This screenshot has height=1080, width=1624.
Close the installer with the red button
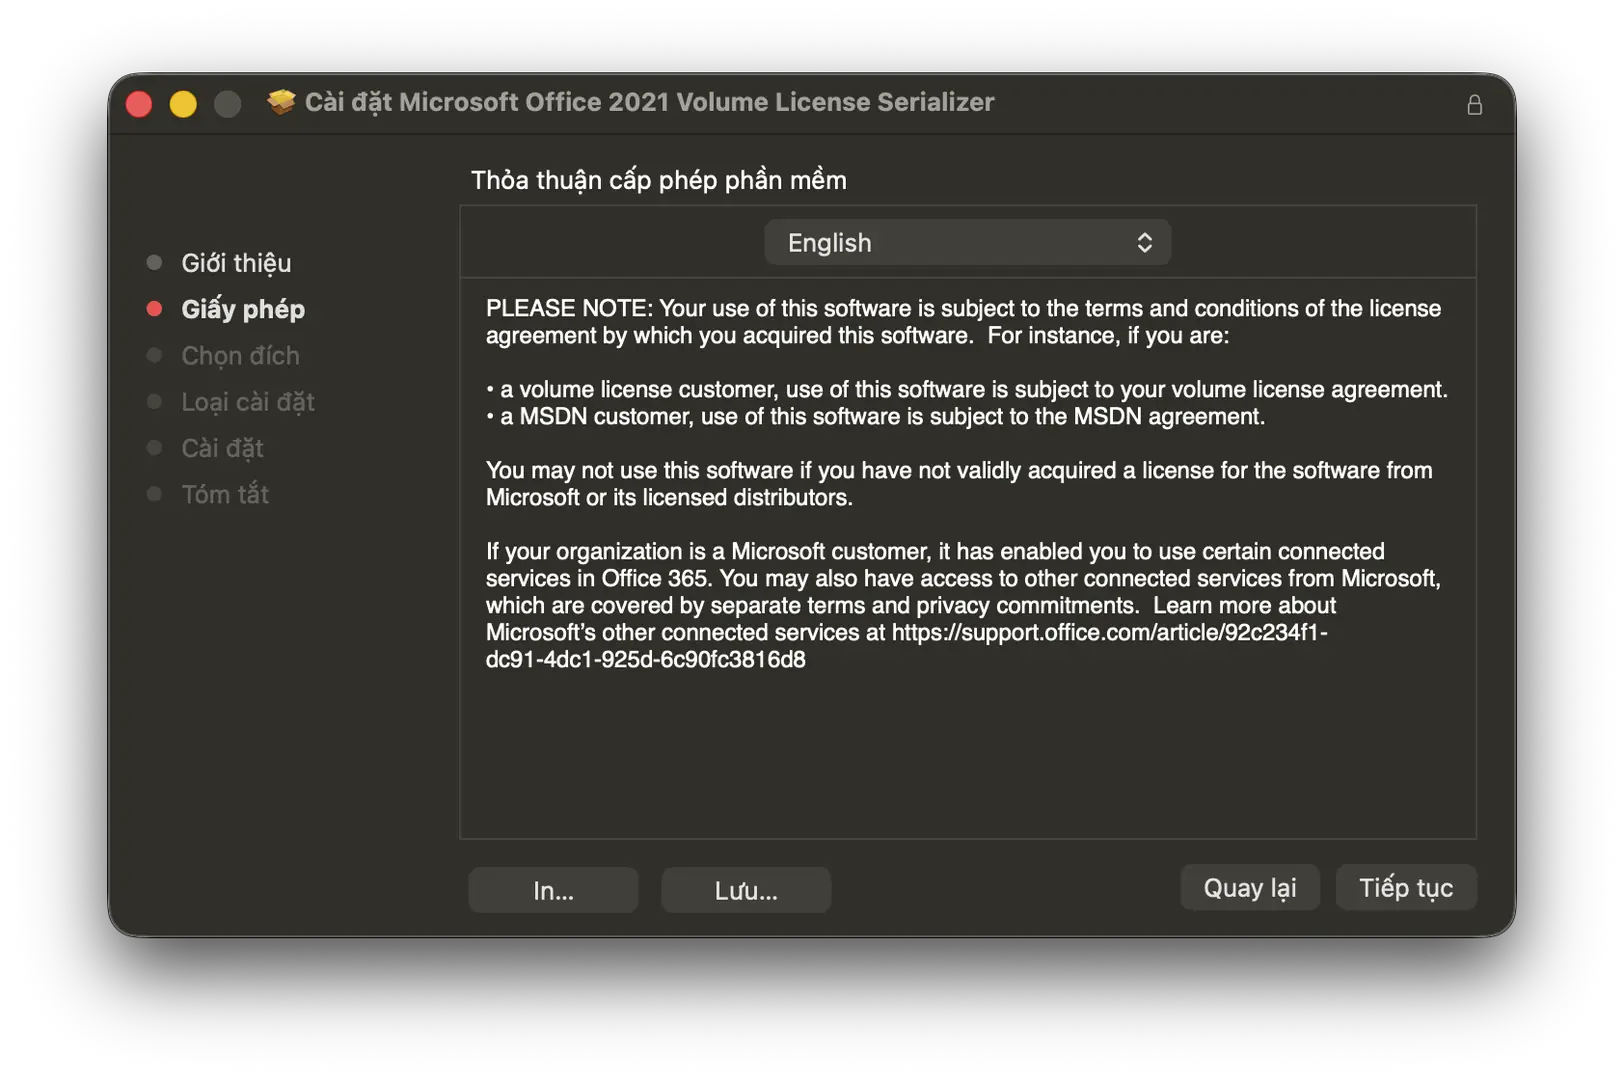[139, 104]
